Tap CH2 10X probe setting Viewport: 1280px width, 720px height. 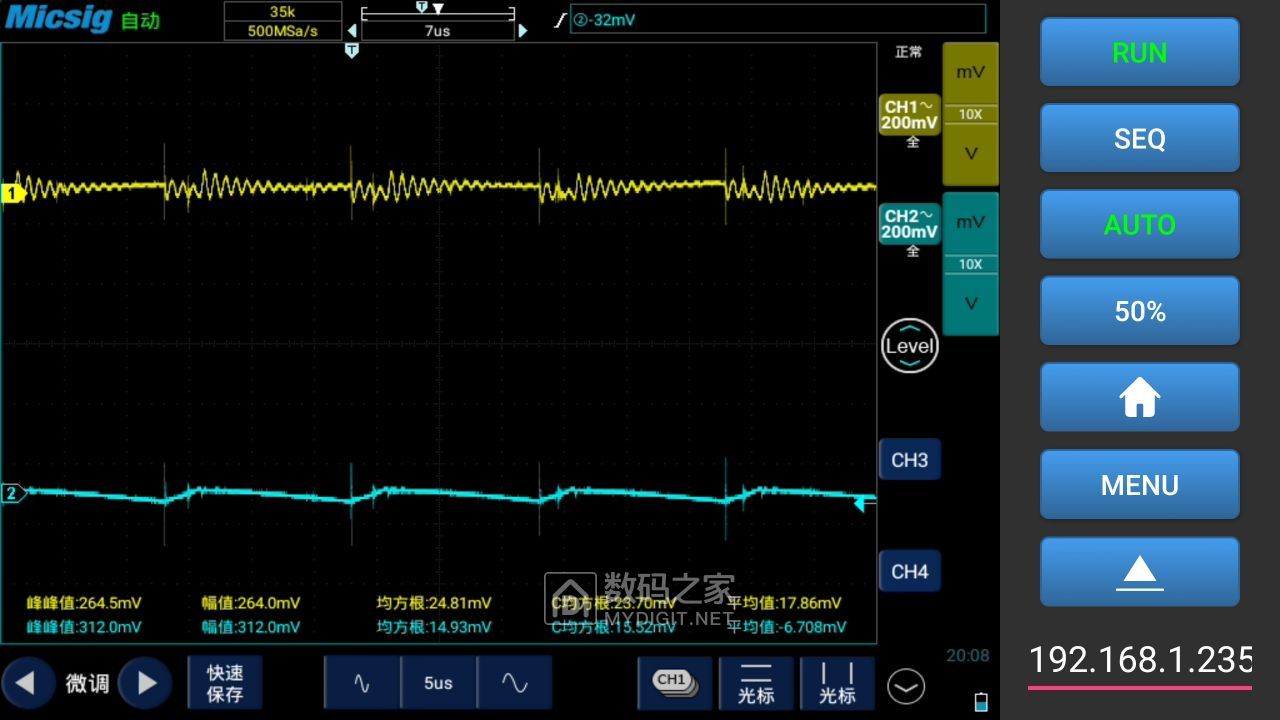[x=970, y=264]
